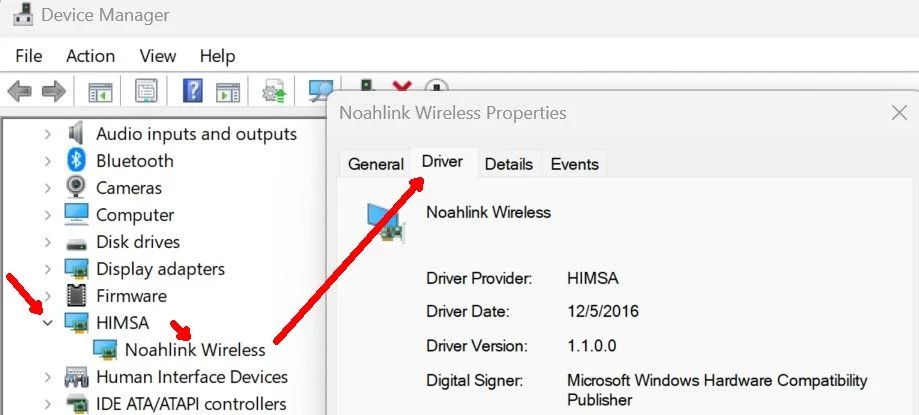Select IDE ATA/ATAPI controllers label
919x415 pixels.
coord(191,404)
